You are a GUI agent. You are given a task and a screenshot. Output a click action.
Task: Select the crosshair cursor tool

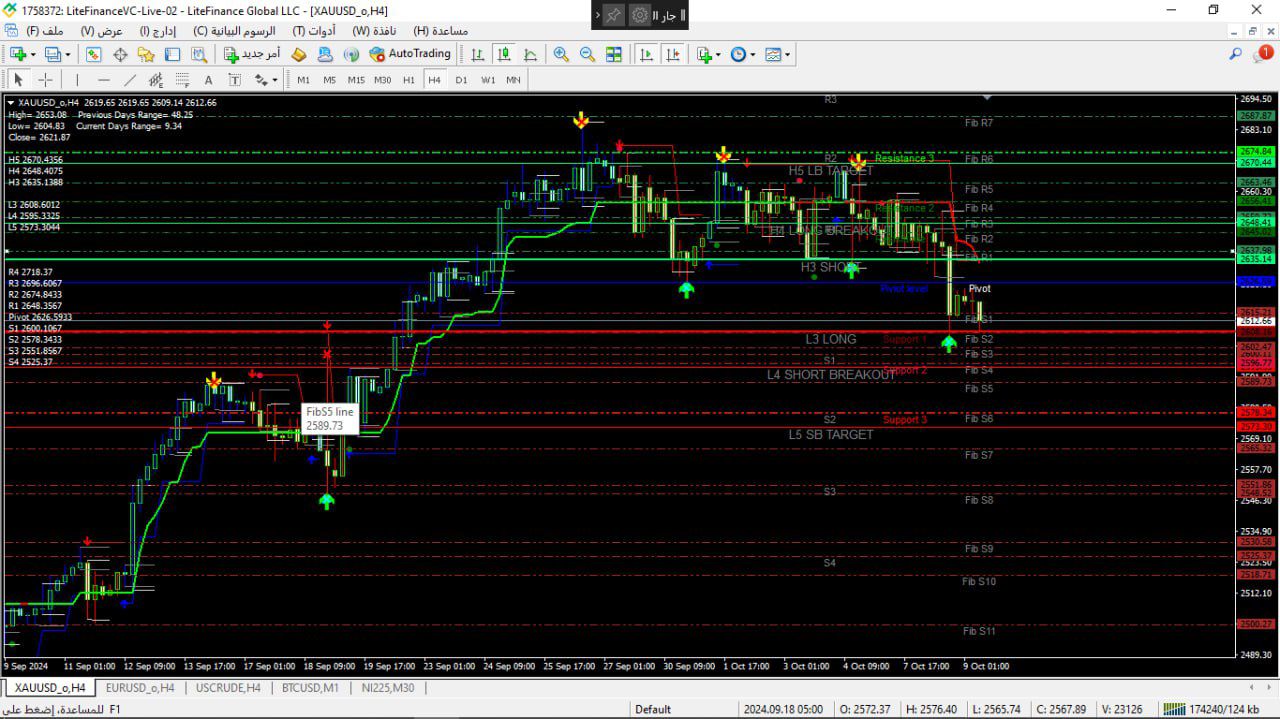click(x=45, y=80)
